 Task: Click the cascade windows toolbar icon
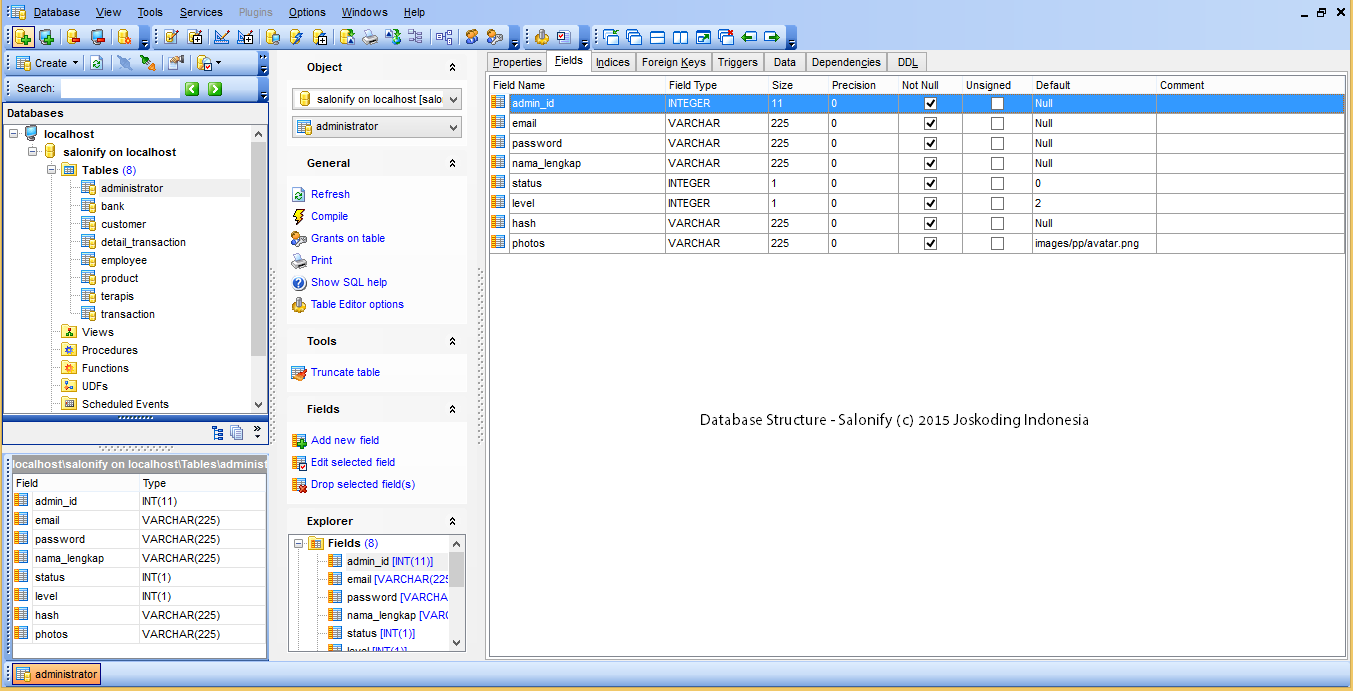[634, 37]
